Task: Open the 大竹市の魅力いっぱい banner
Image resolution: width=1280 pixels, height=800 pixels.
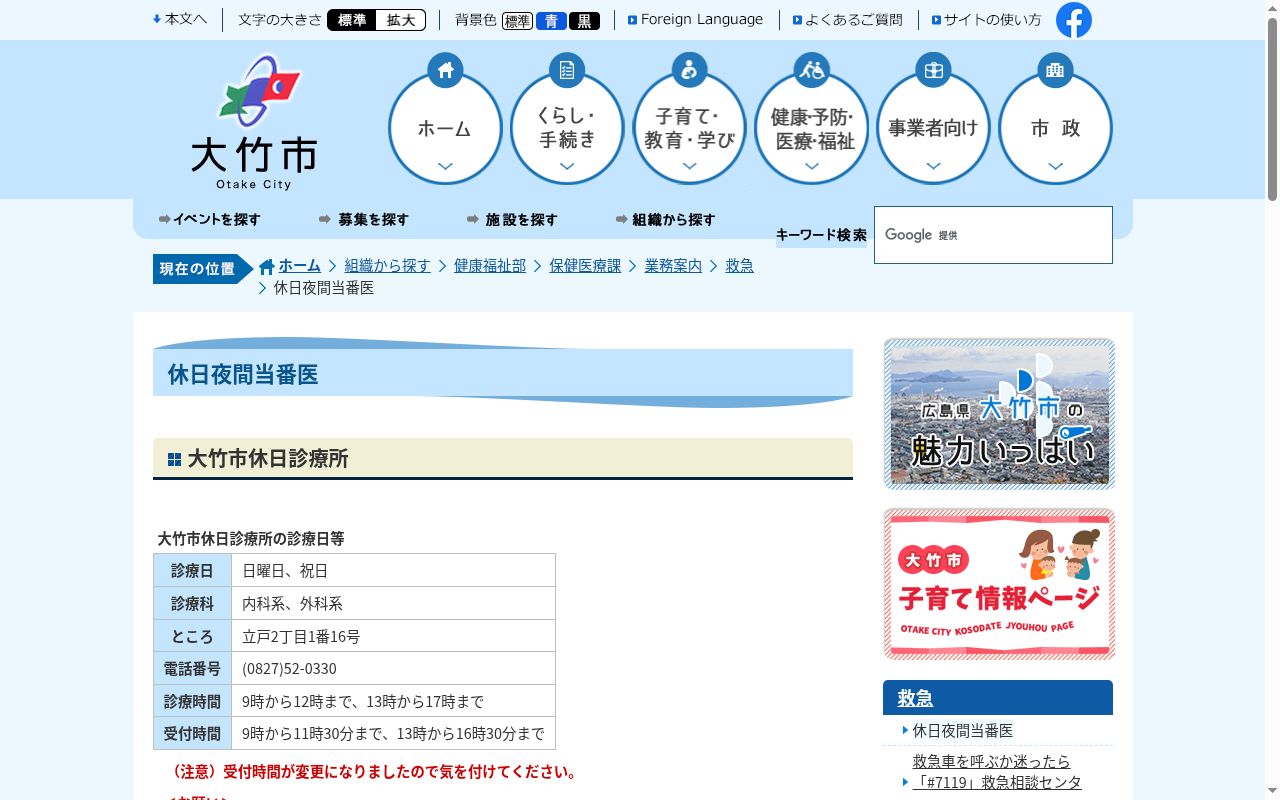Action: tap(999, 414)
